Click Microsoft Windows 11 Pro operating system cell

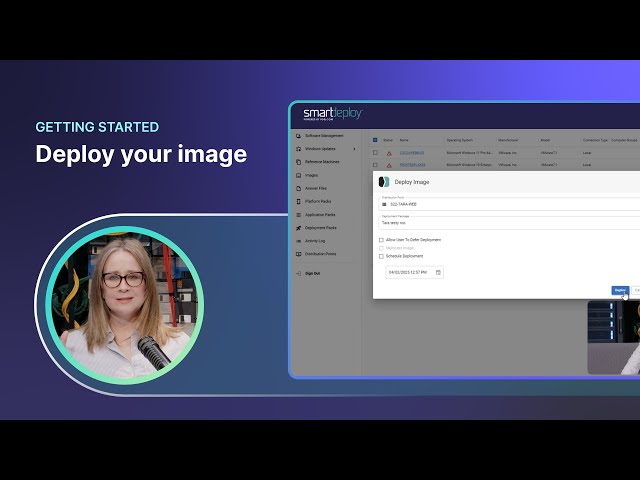click(x=469, y=153)
